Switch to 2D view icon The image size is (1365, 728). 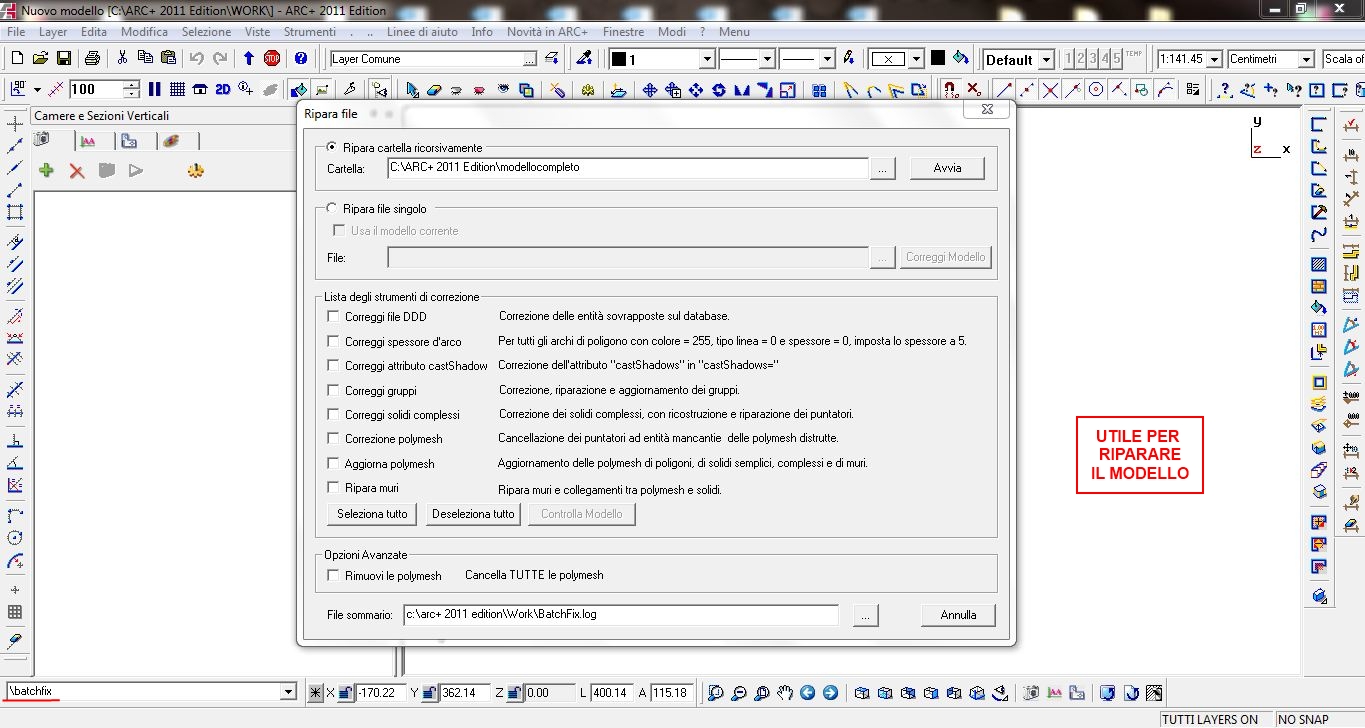[222, 89]
